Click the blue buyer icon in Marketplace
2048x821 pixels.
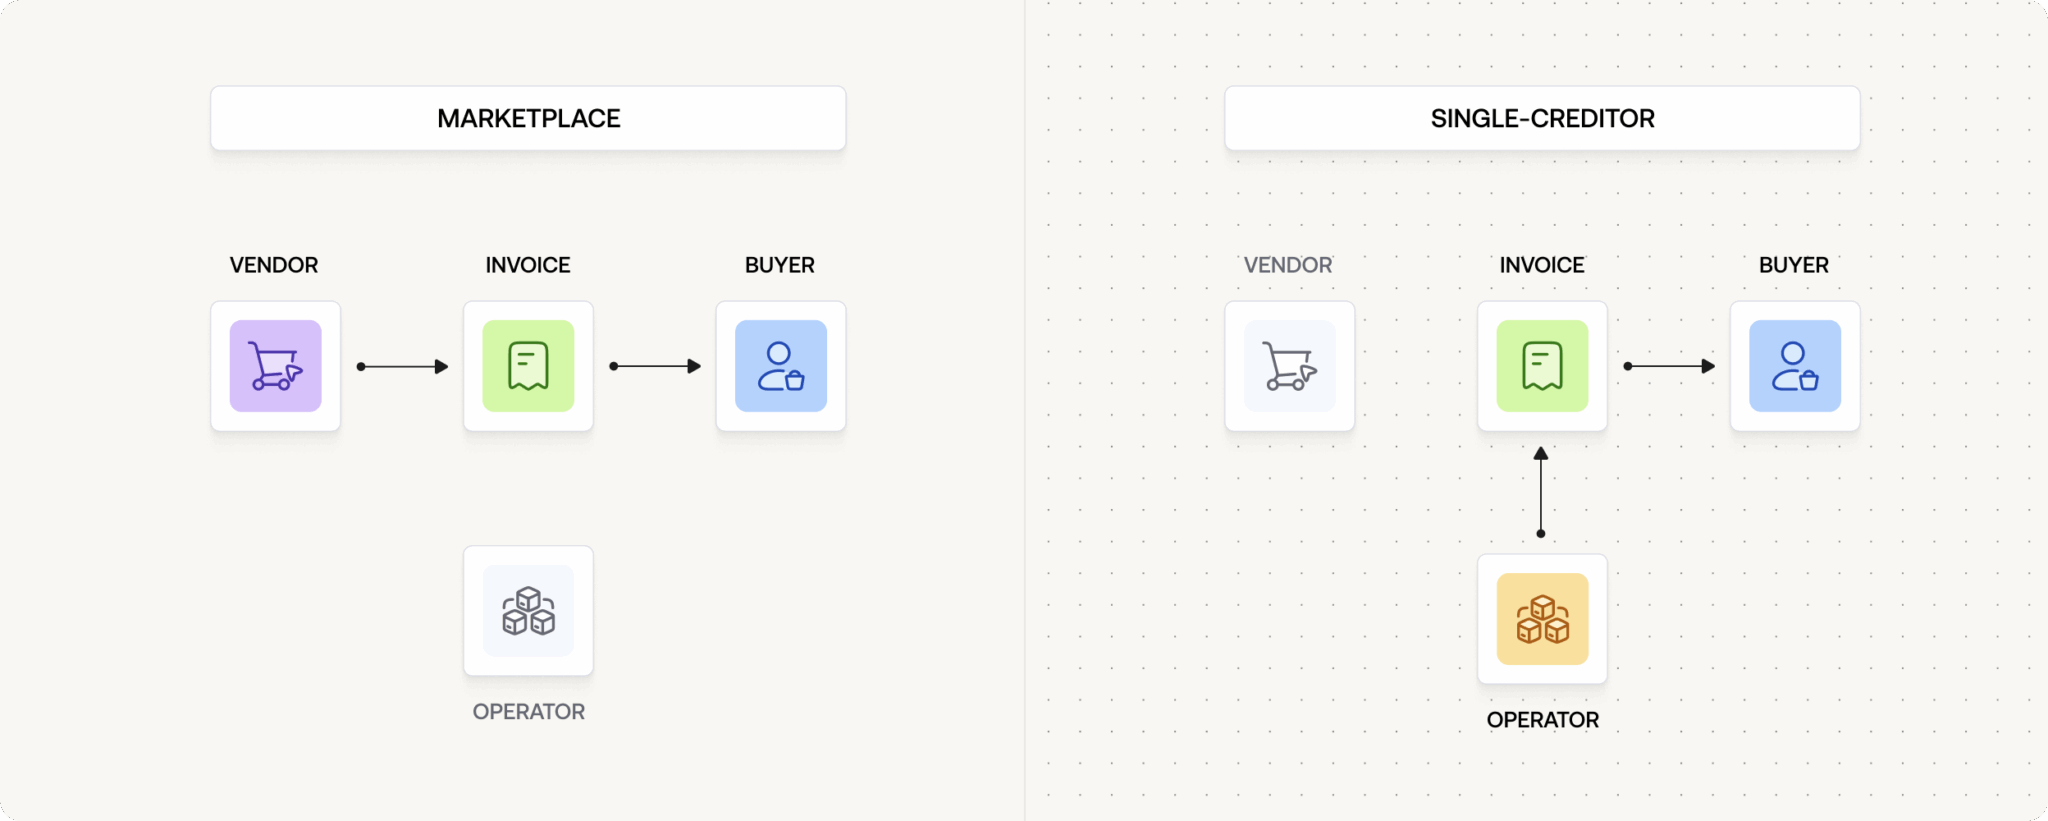(x=781, y=366)
